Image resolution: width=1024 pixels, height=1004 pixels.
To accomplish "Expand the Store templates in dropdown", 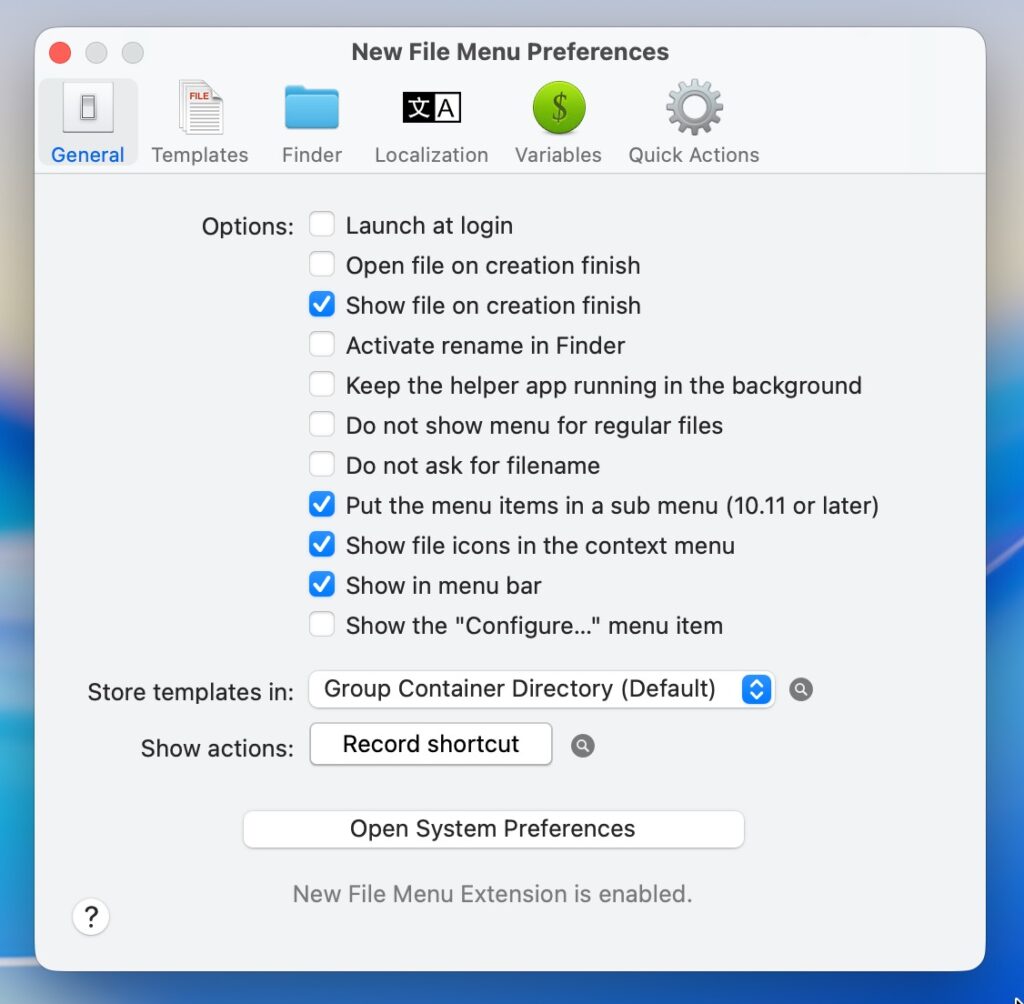I will [541, 689].
